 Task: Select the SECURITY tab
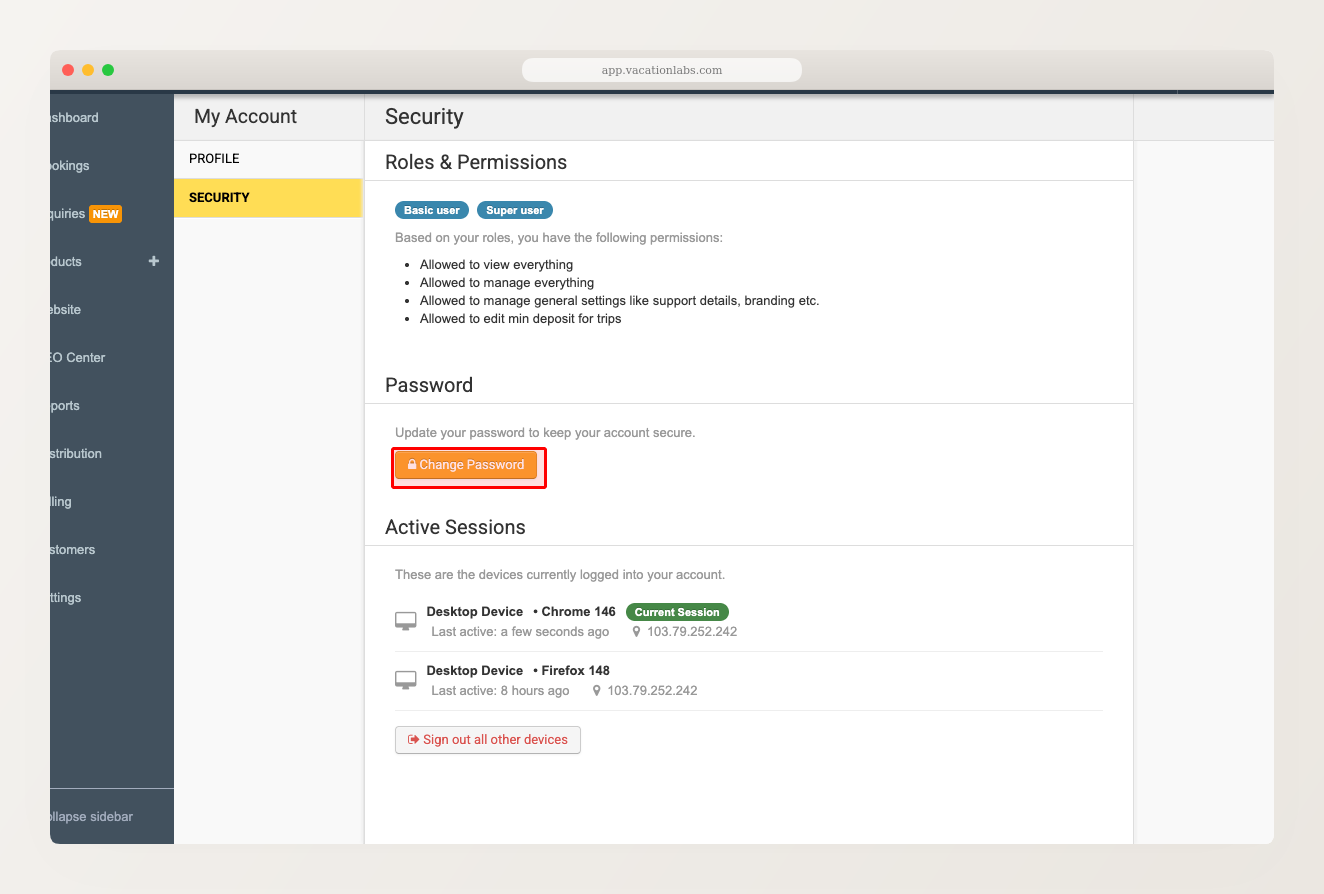219,197
